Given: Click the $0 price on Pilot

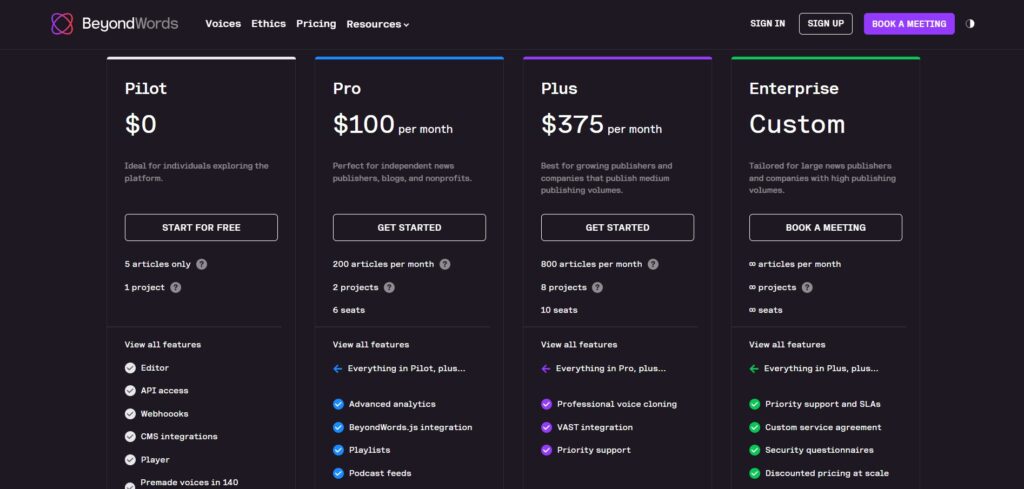Looking at the screenshot, I should pyautogui.click(x=140, y=125).
